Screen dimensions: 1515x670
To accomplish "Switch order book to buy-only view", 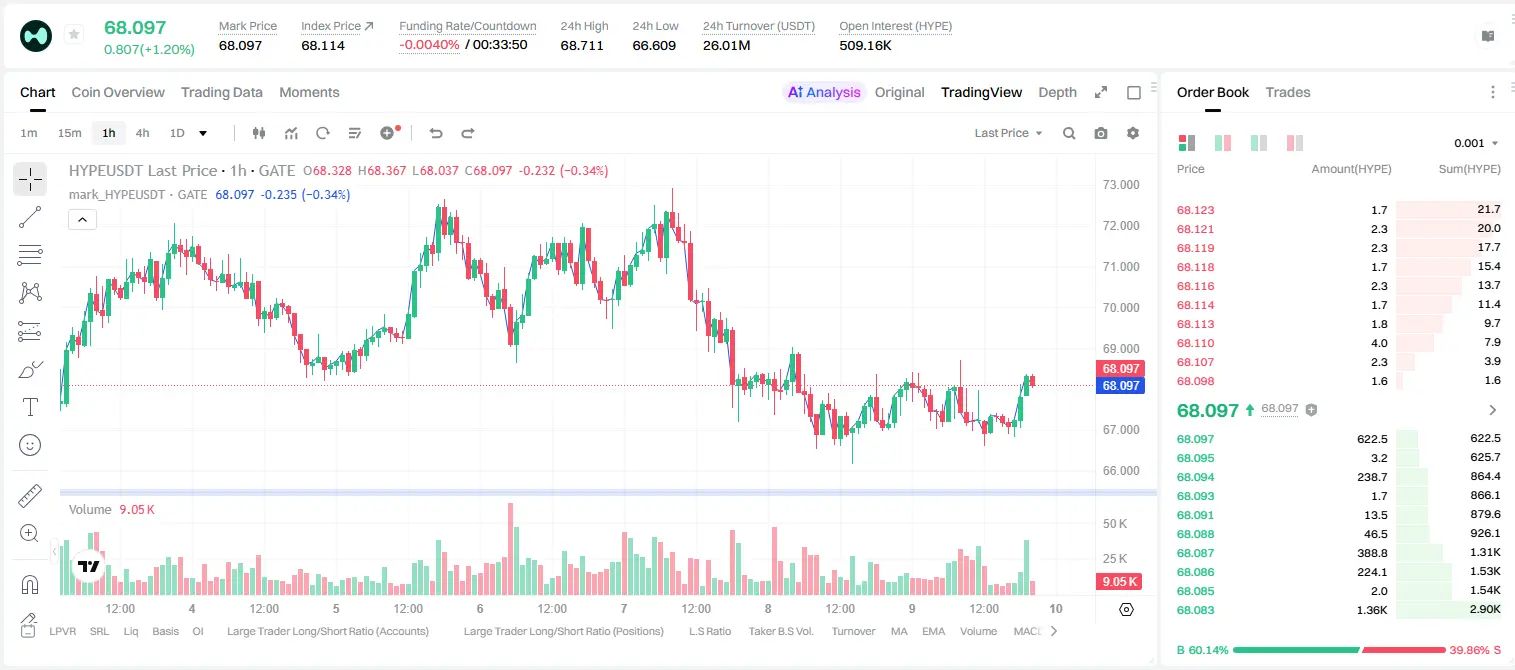I will point(1258,143).
